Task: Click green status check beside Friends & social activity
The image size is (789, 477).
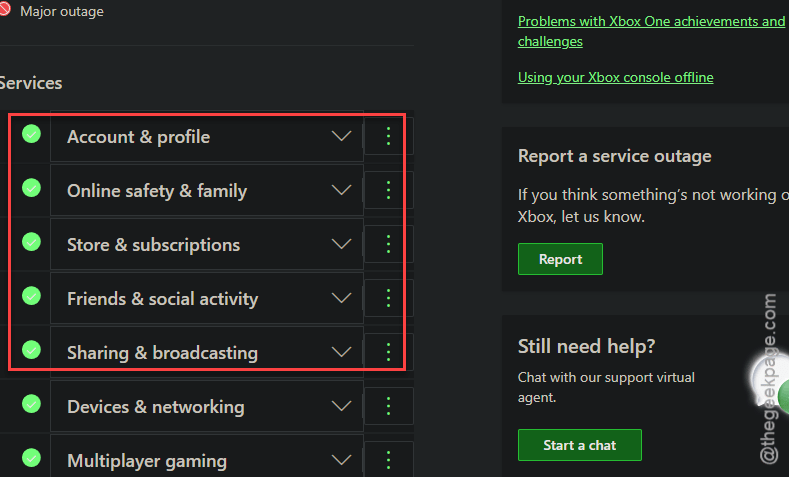Action: tap(31, 296)
